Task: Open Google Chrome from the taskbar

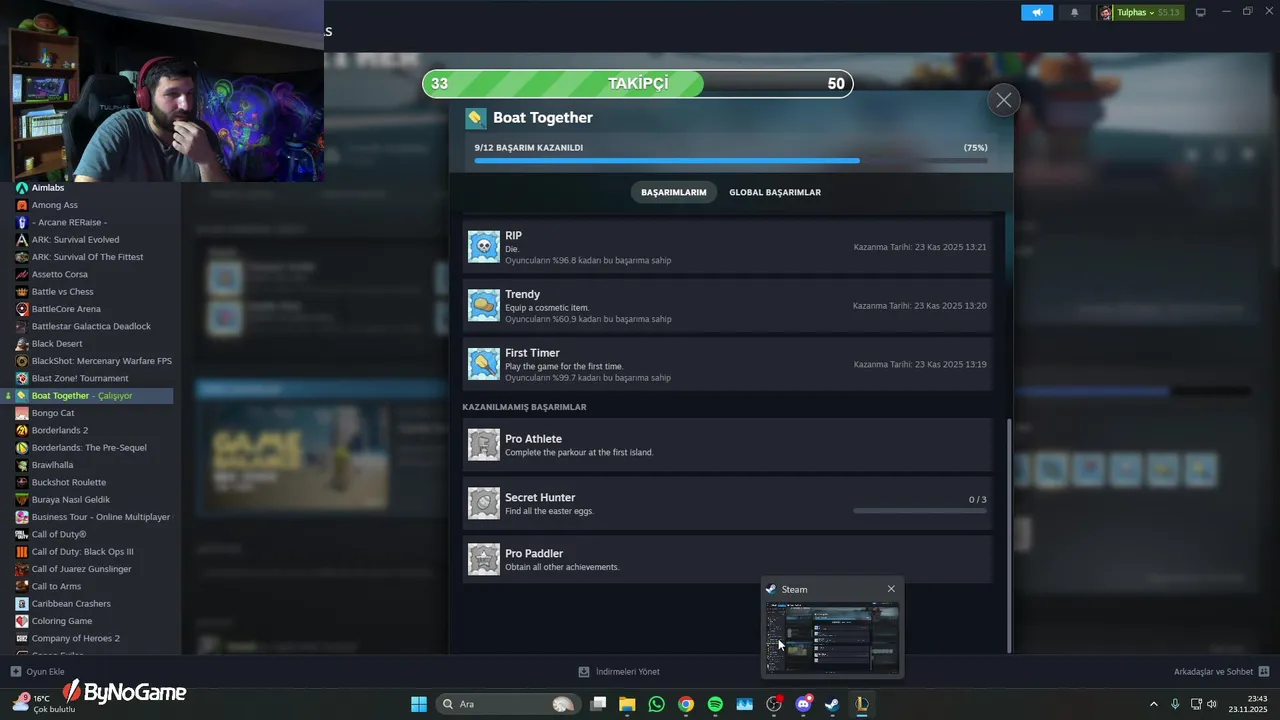Action: point(686,704)
